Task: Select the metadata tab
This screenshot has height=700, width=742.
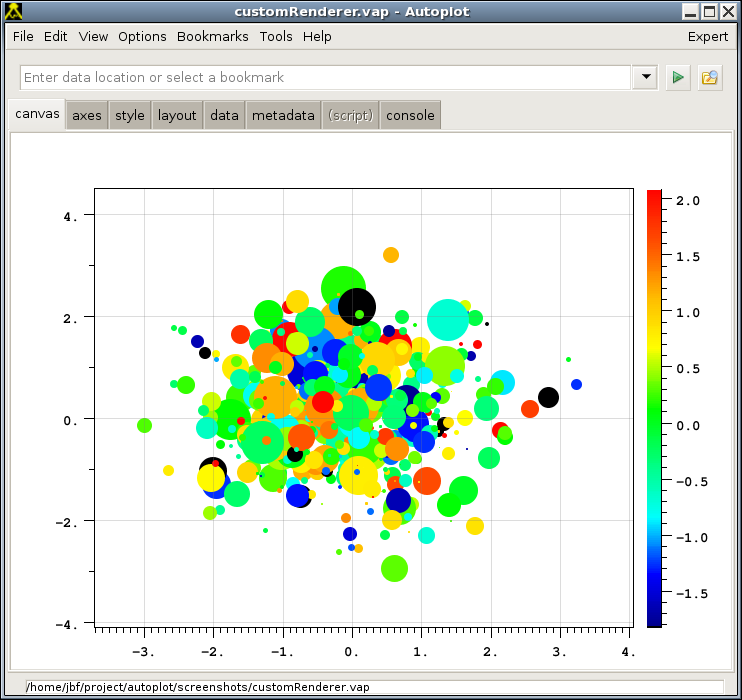Action: (x=283, y=115)
